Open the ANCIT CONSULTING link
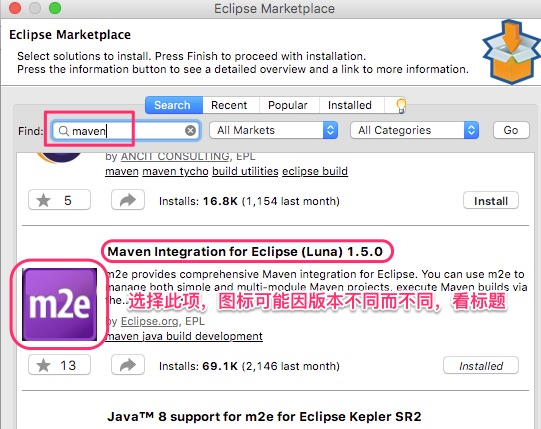The height and width of the screenshot is (429, 541). [x=175, y=156]
